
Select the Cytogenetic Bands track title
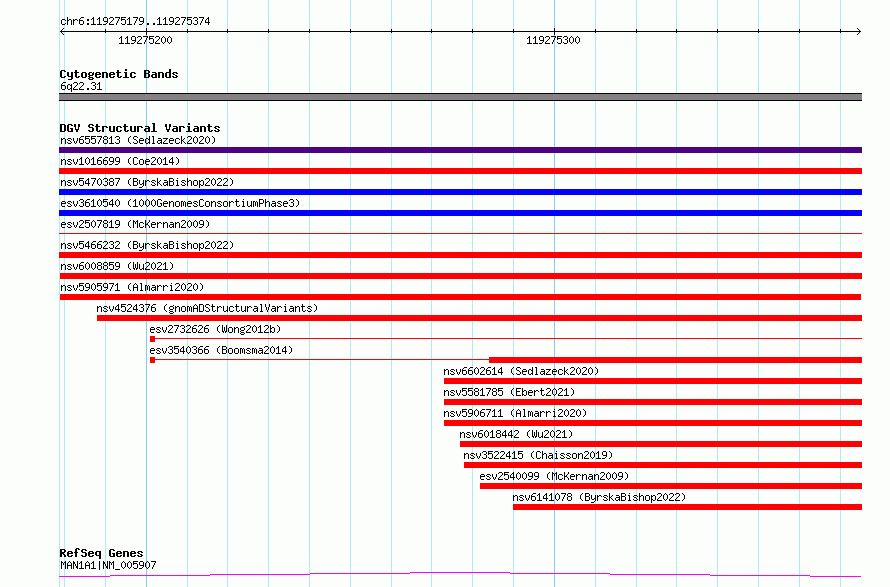click(x=119, y=74)
